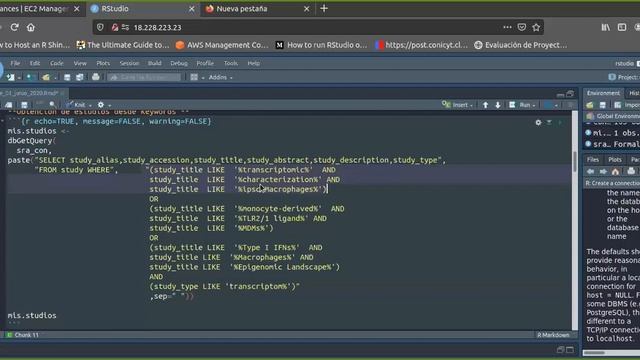This screenshot has width=640, height=360.
Task: Click the Run button in editor
Action: (520, 105)
